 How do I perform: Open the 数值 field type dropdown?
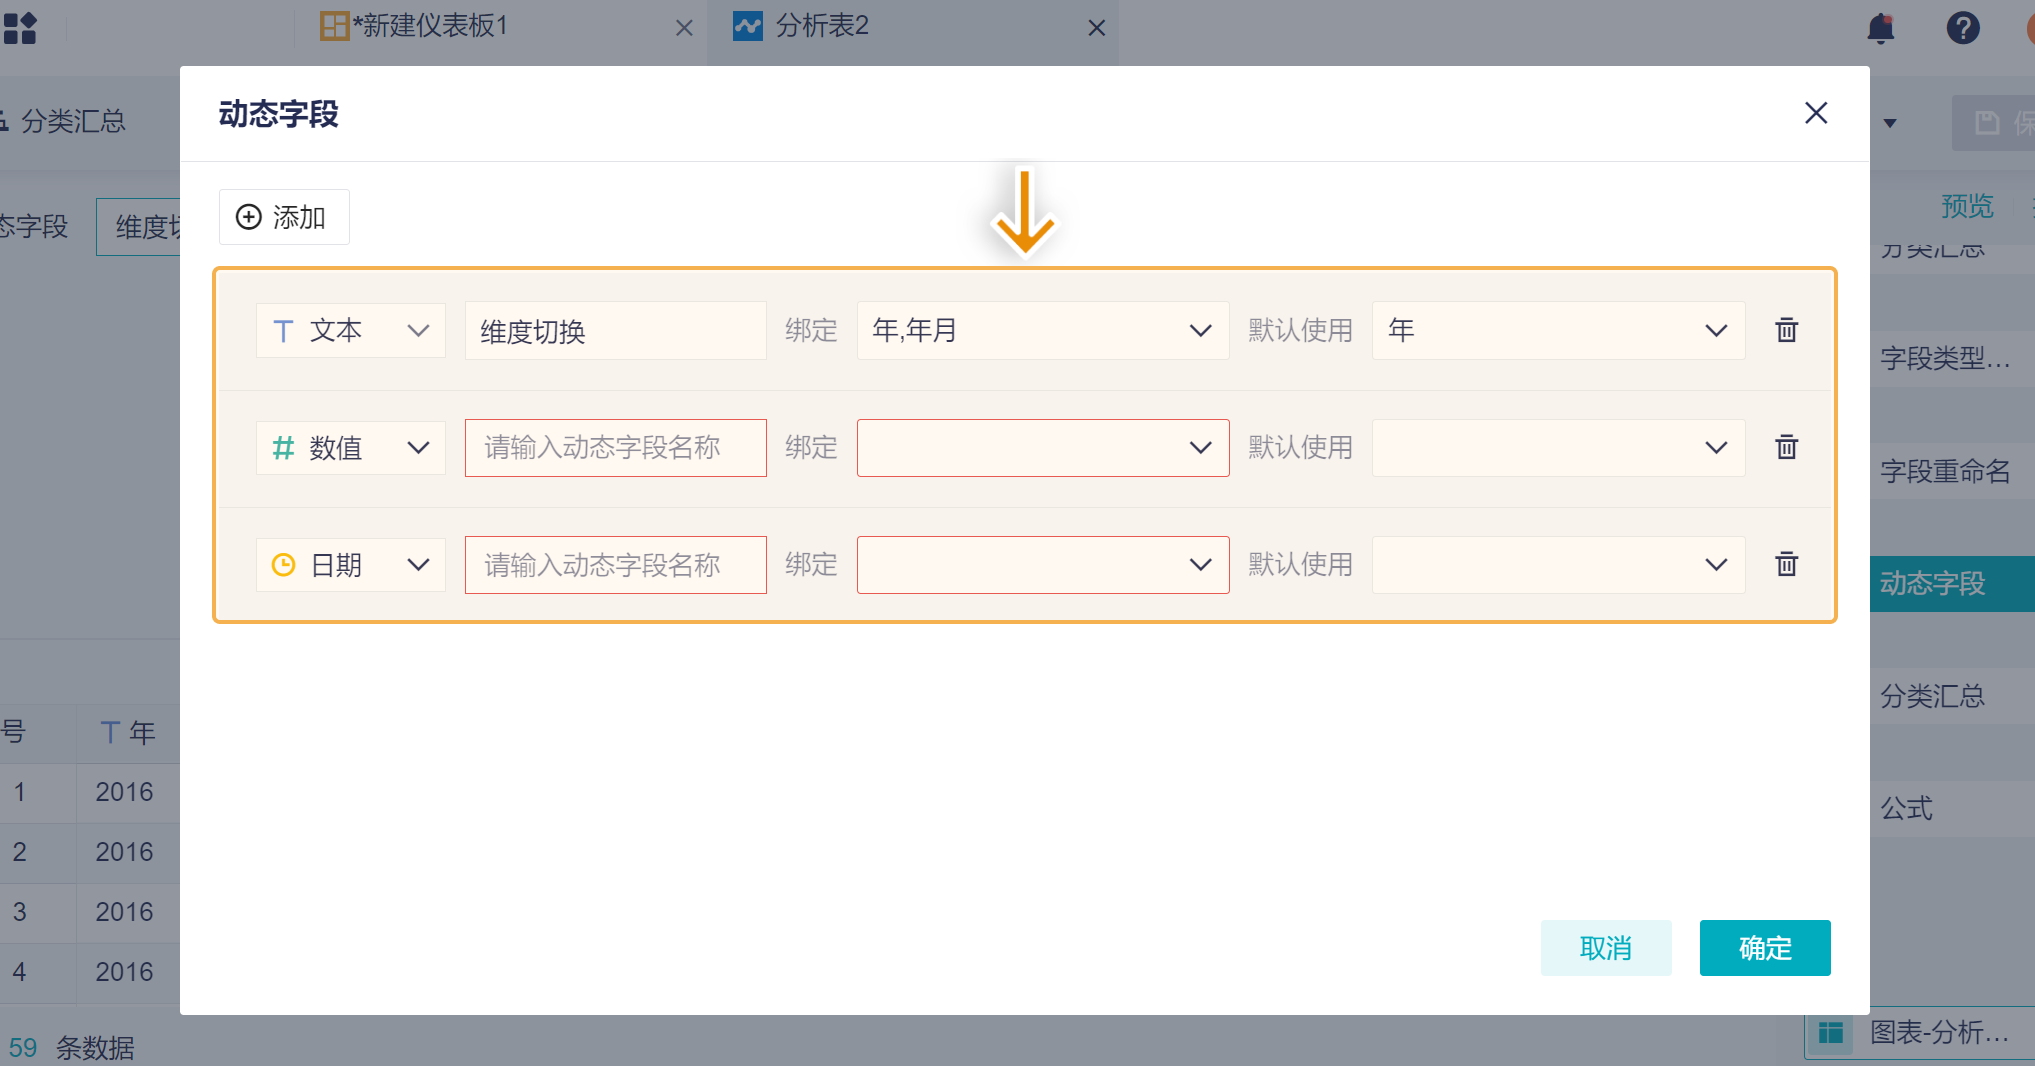pyautogui.click(x=350, y=447)
